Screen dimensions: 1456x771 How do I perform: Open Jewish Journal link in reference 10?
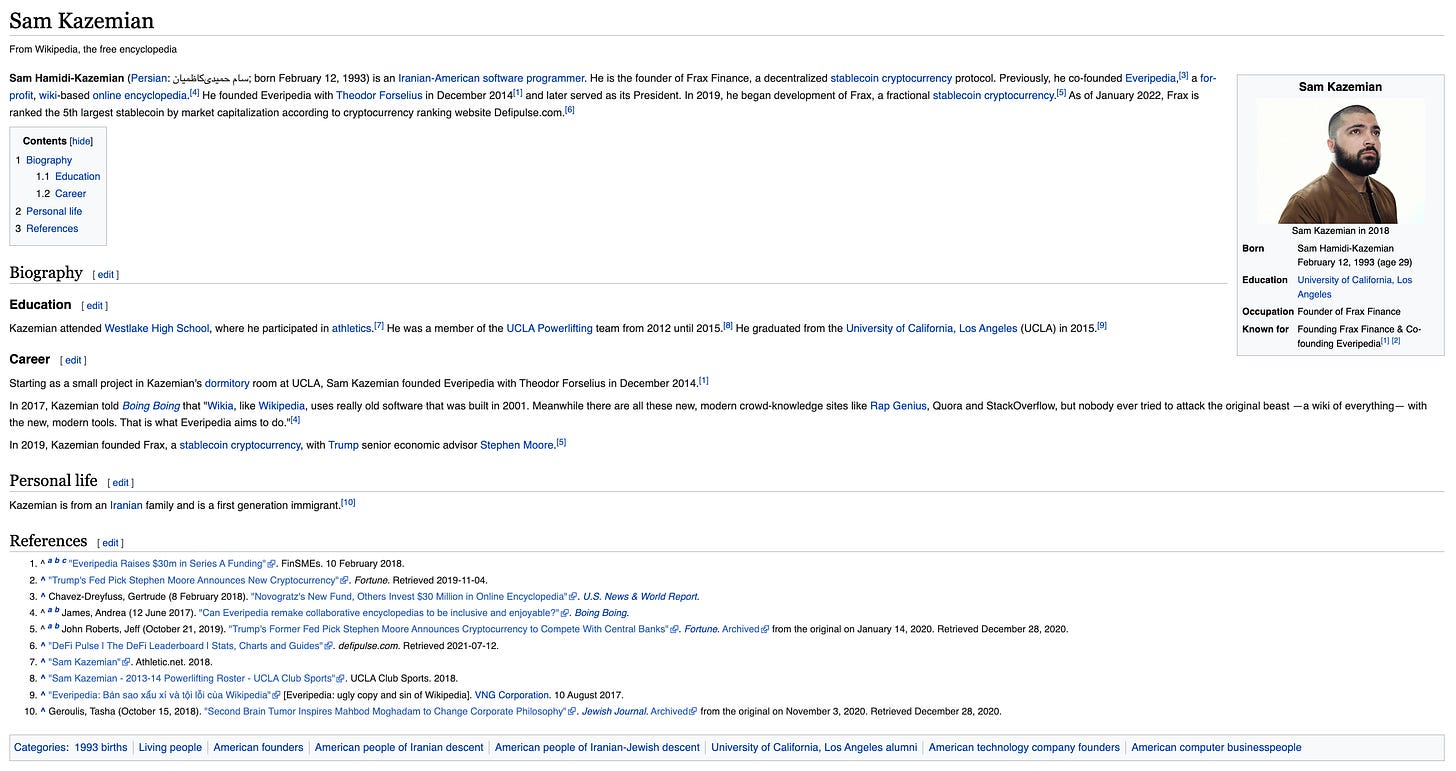[x=612, y=712]
